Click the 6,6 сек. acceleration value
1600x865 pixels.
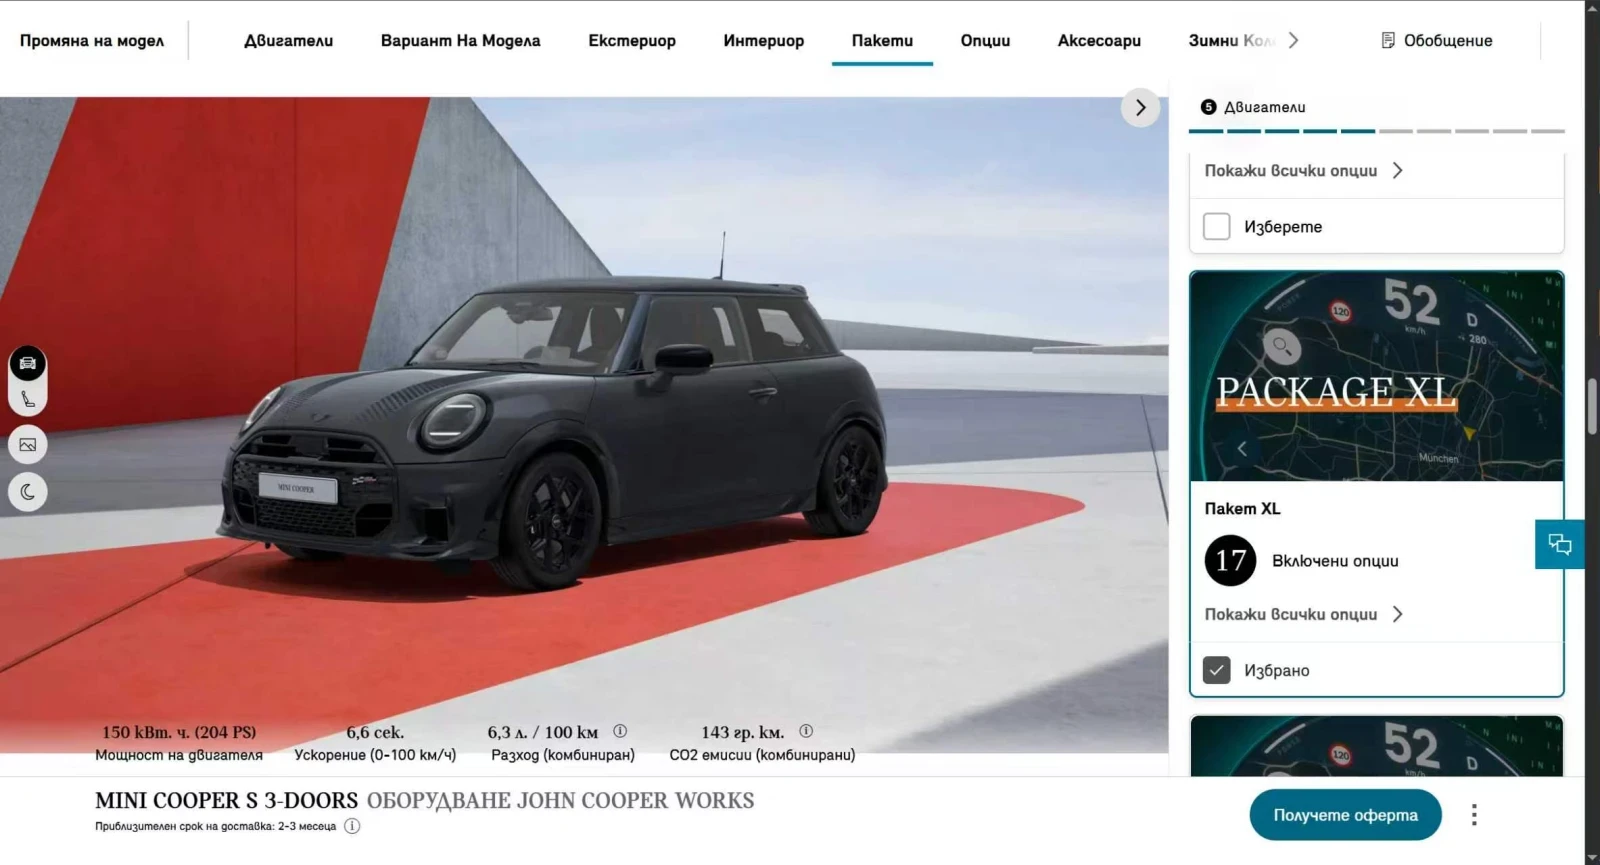pyautogui.click(x=375, y=732)
